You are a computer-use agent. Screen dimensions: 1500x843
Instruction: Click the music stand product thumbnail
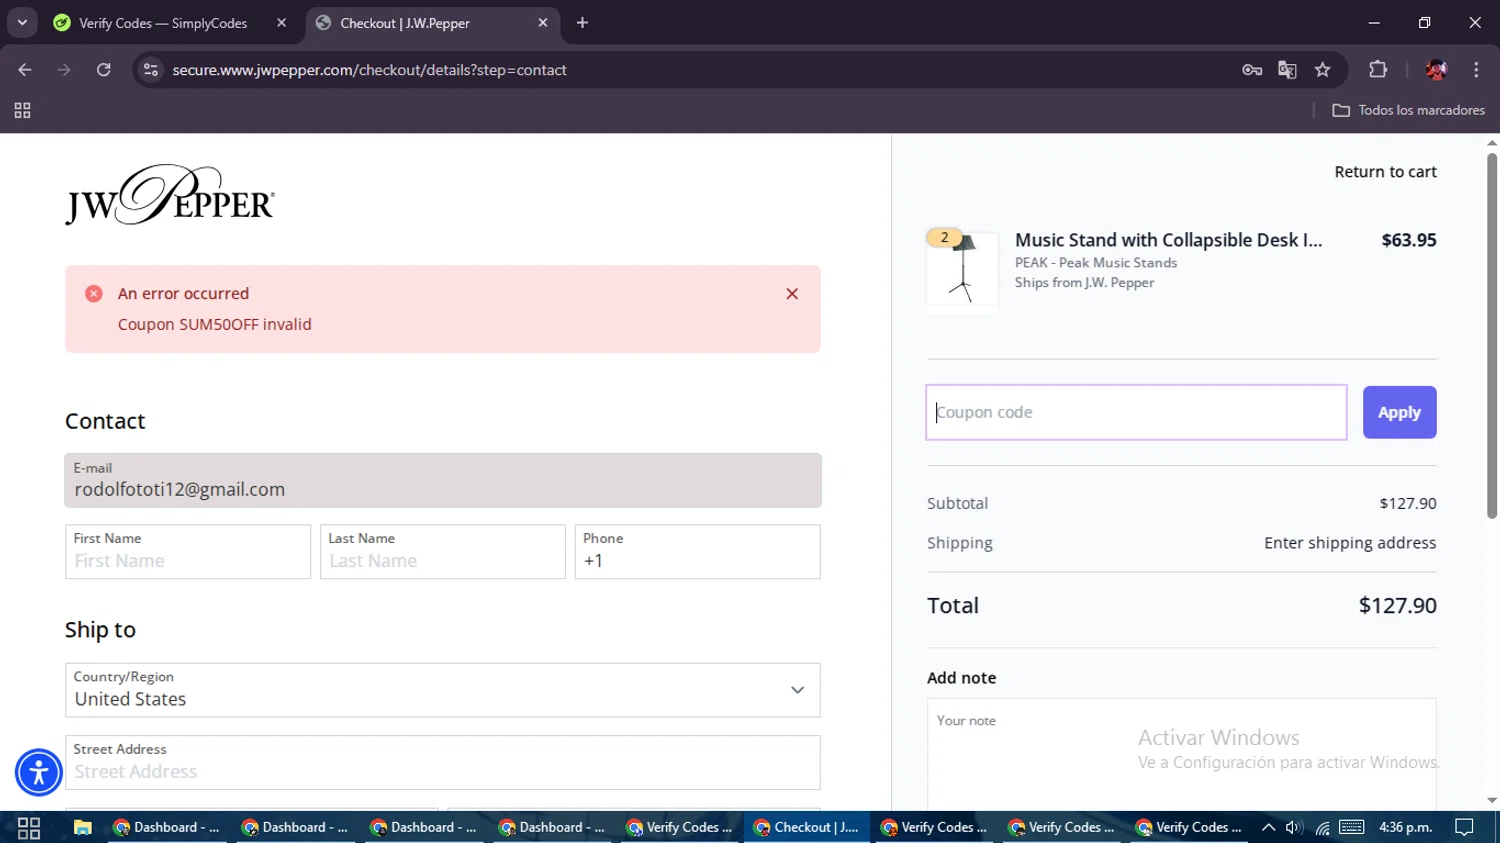[x=962, y=270]
